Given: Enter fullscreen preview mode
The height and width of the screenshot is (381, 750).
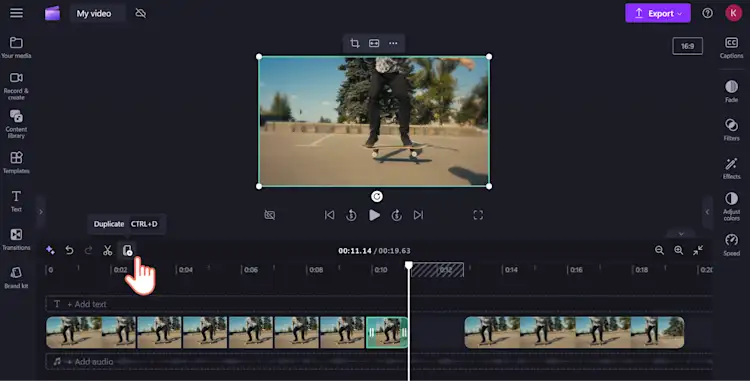Looking at the screenshot, I should tap(478, 215).
